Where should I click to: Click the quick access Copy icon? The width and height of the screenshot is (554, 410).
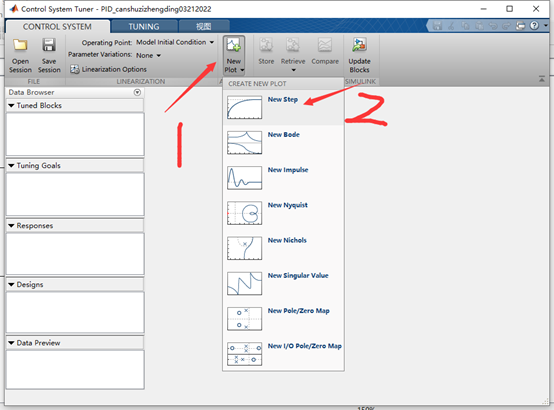click(x=465, y=26)
